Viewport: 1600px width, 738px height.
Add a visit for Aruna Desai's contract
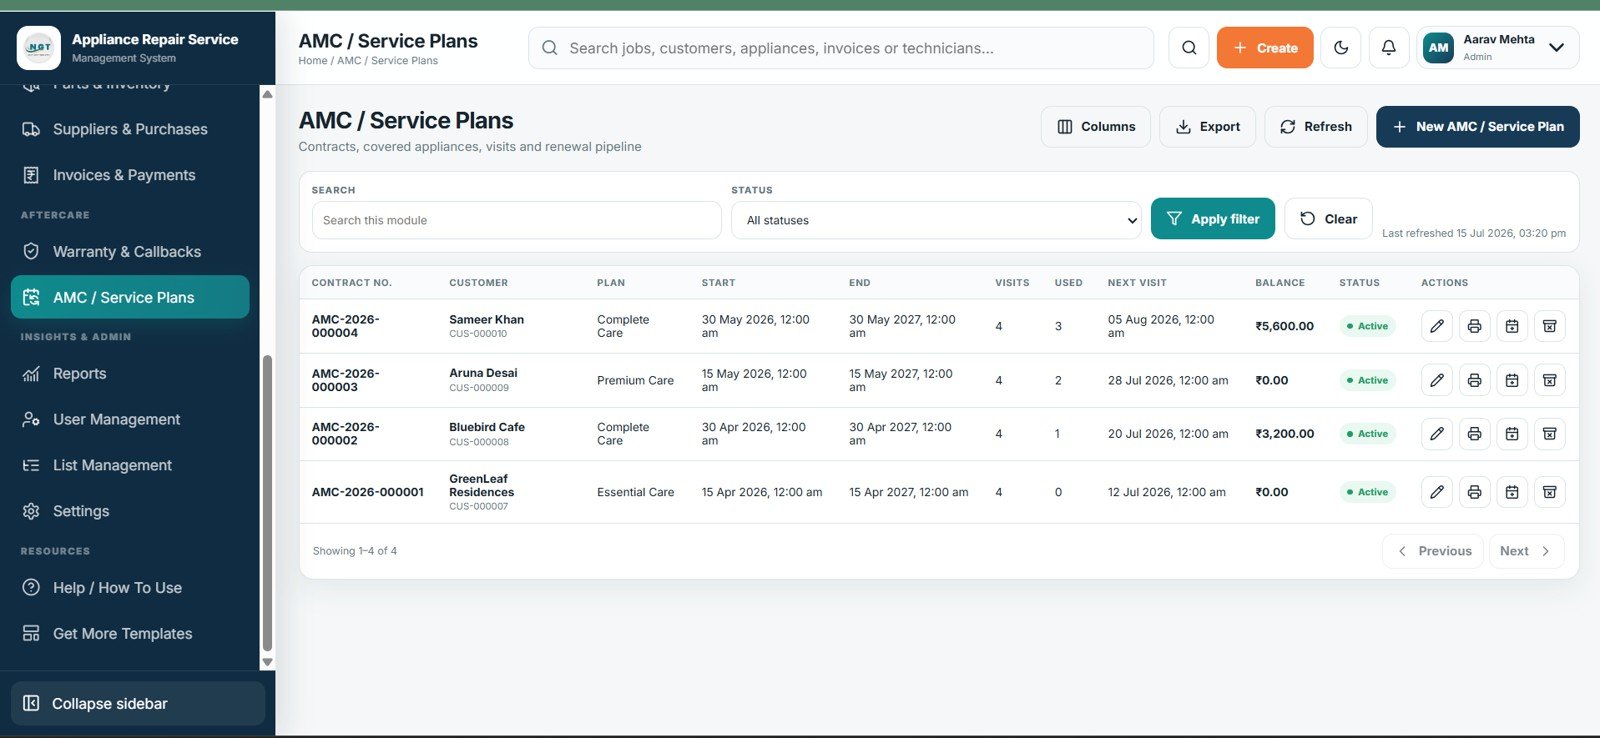click(x=1512, y=380)
